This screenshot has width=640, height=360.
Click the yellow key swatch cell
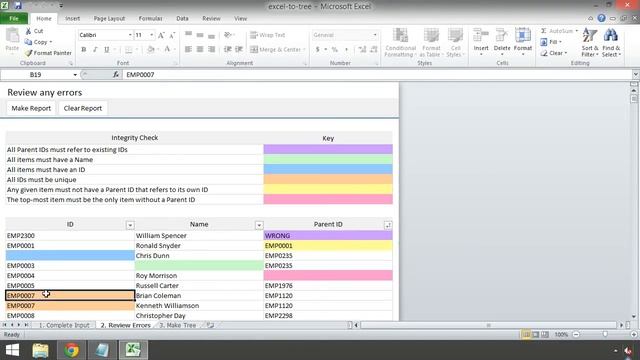point(328,189)
